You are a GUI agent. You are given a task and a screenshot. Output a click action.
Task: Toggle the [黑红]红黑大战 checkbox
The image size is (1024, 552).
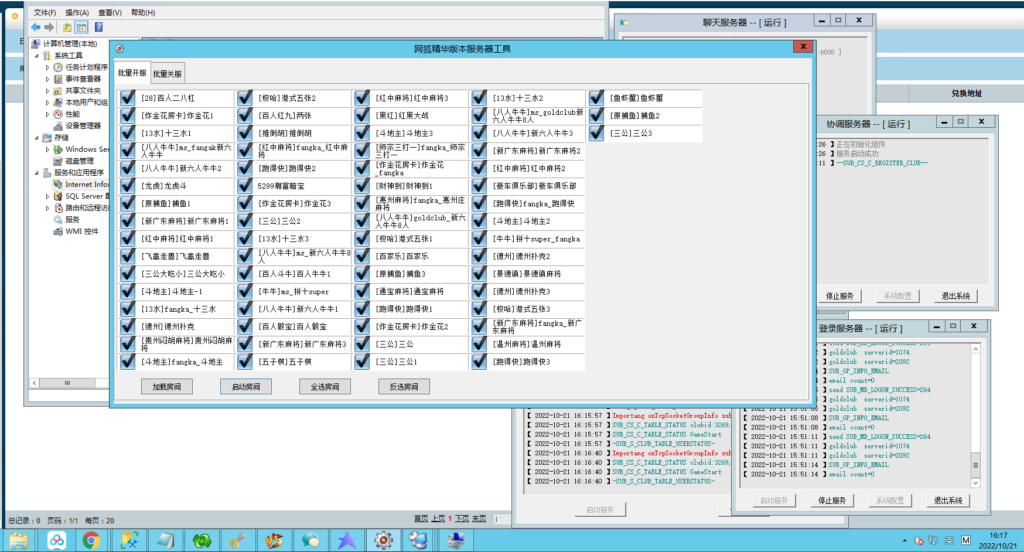coord(361,115)
